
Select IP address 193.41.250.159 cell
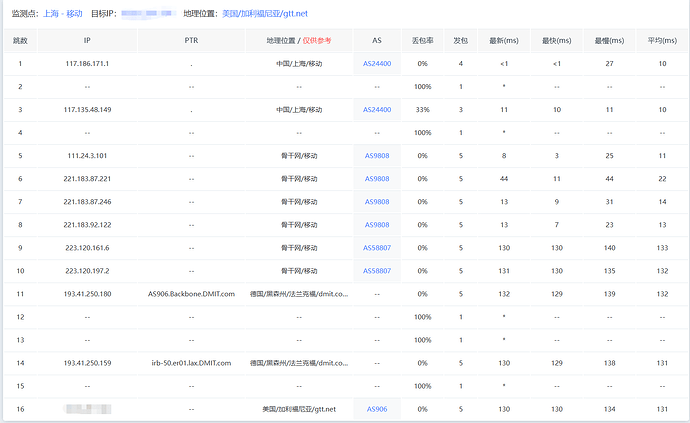click(x=87, y=363)
